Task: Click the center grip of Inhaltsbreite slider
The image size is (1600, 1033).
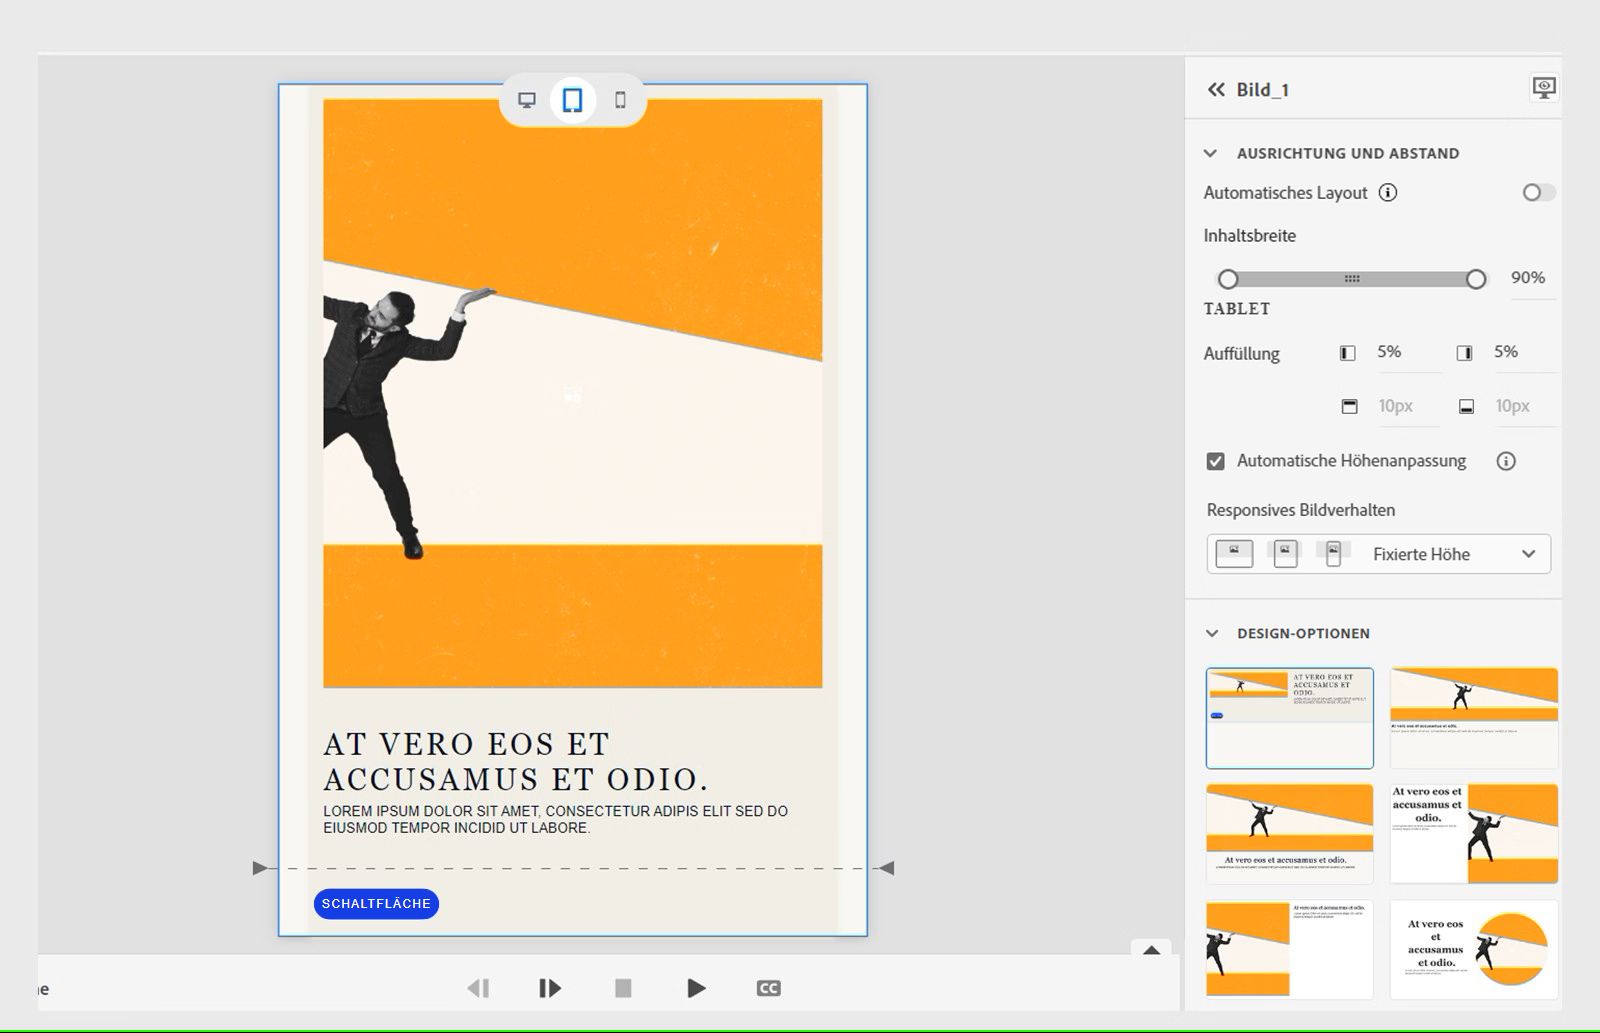Action: coord(1352,279)
